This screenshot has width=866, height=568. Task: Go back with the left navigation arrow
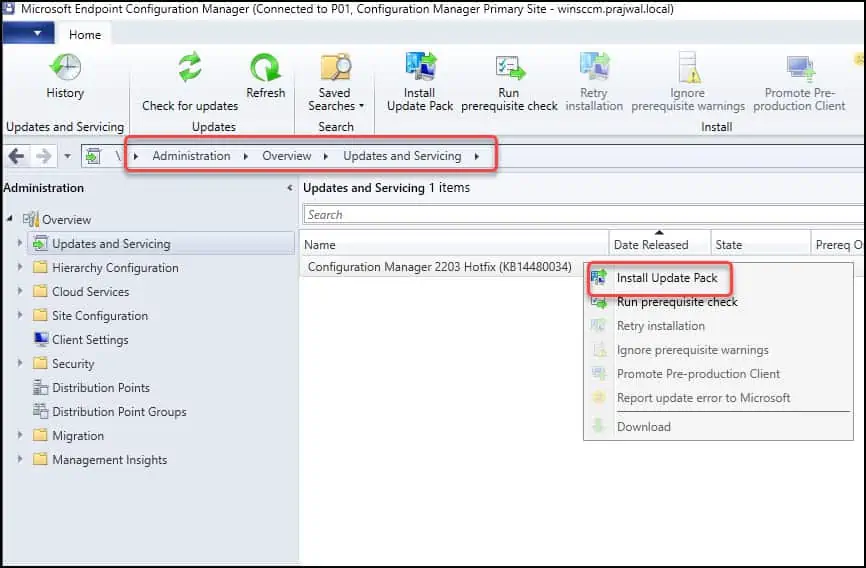point(16,156)
